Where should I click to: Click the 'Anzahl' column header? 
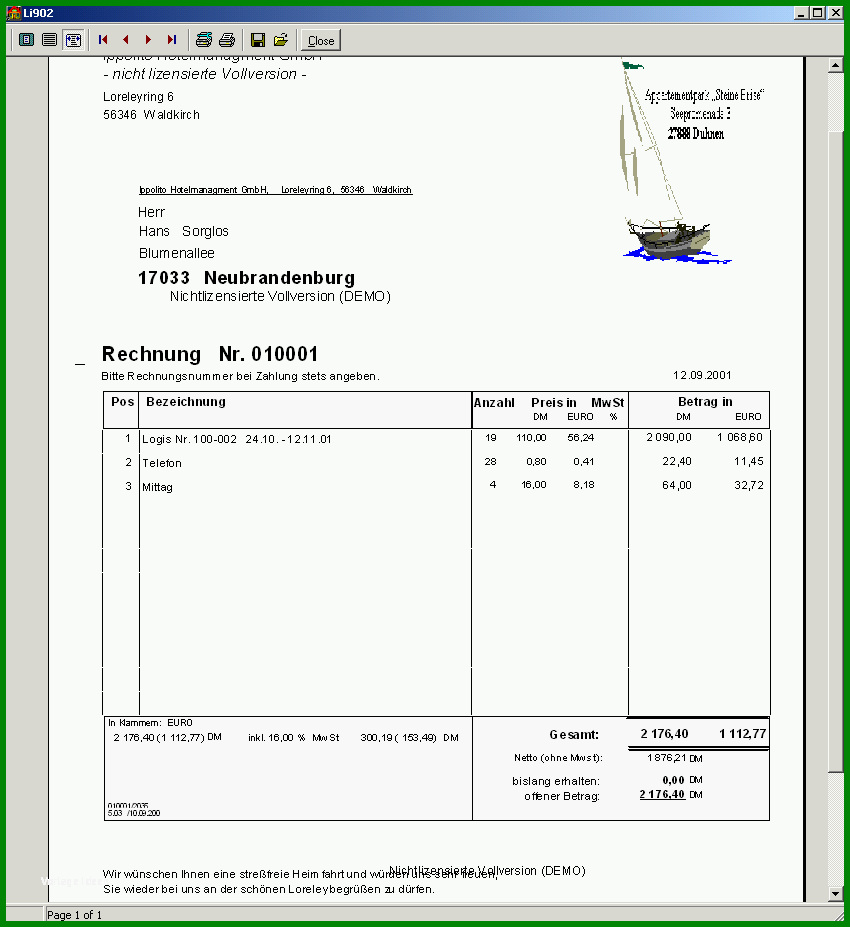(494, 403)
